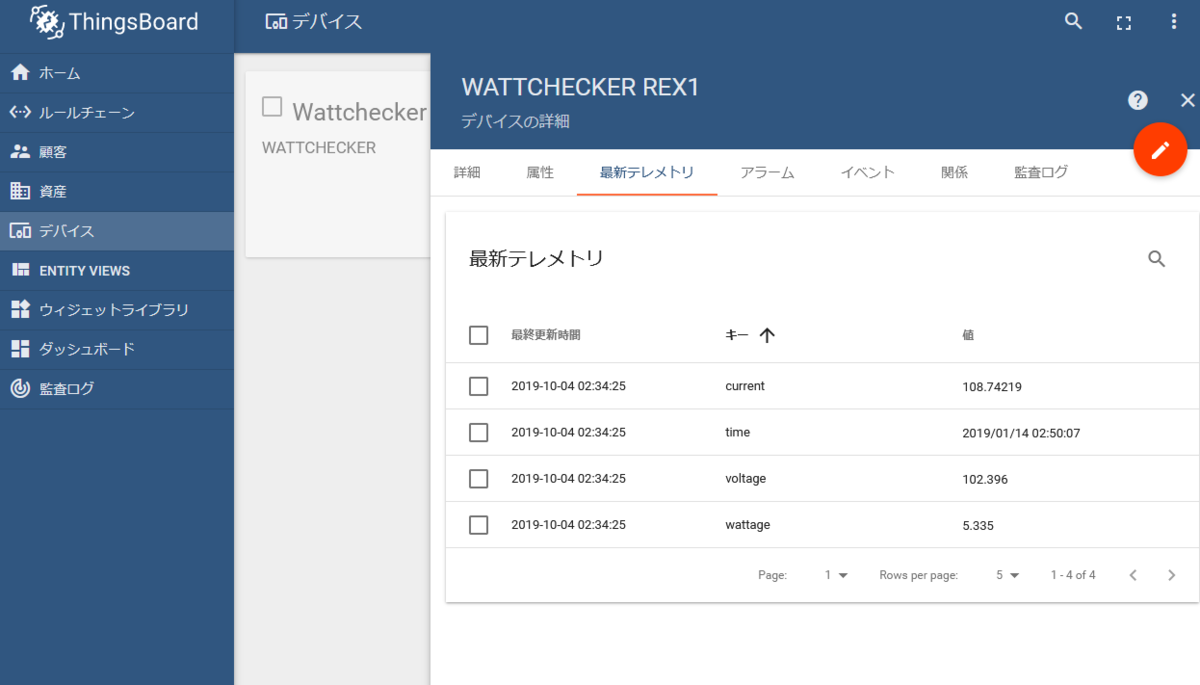Click the dashboard sidebar icon

(x=20, y=349)
